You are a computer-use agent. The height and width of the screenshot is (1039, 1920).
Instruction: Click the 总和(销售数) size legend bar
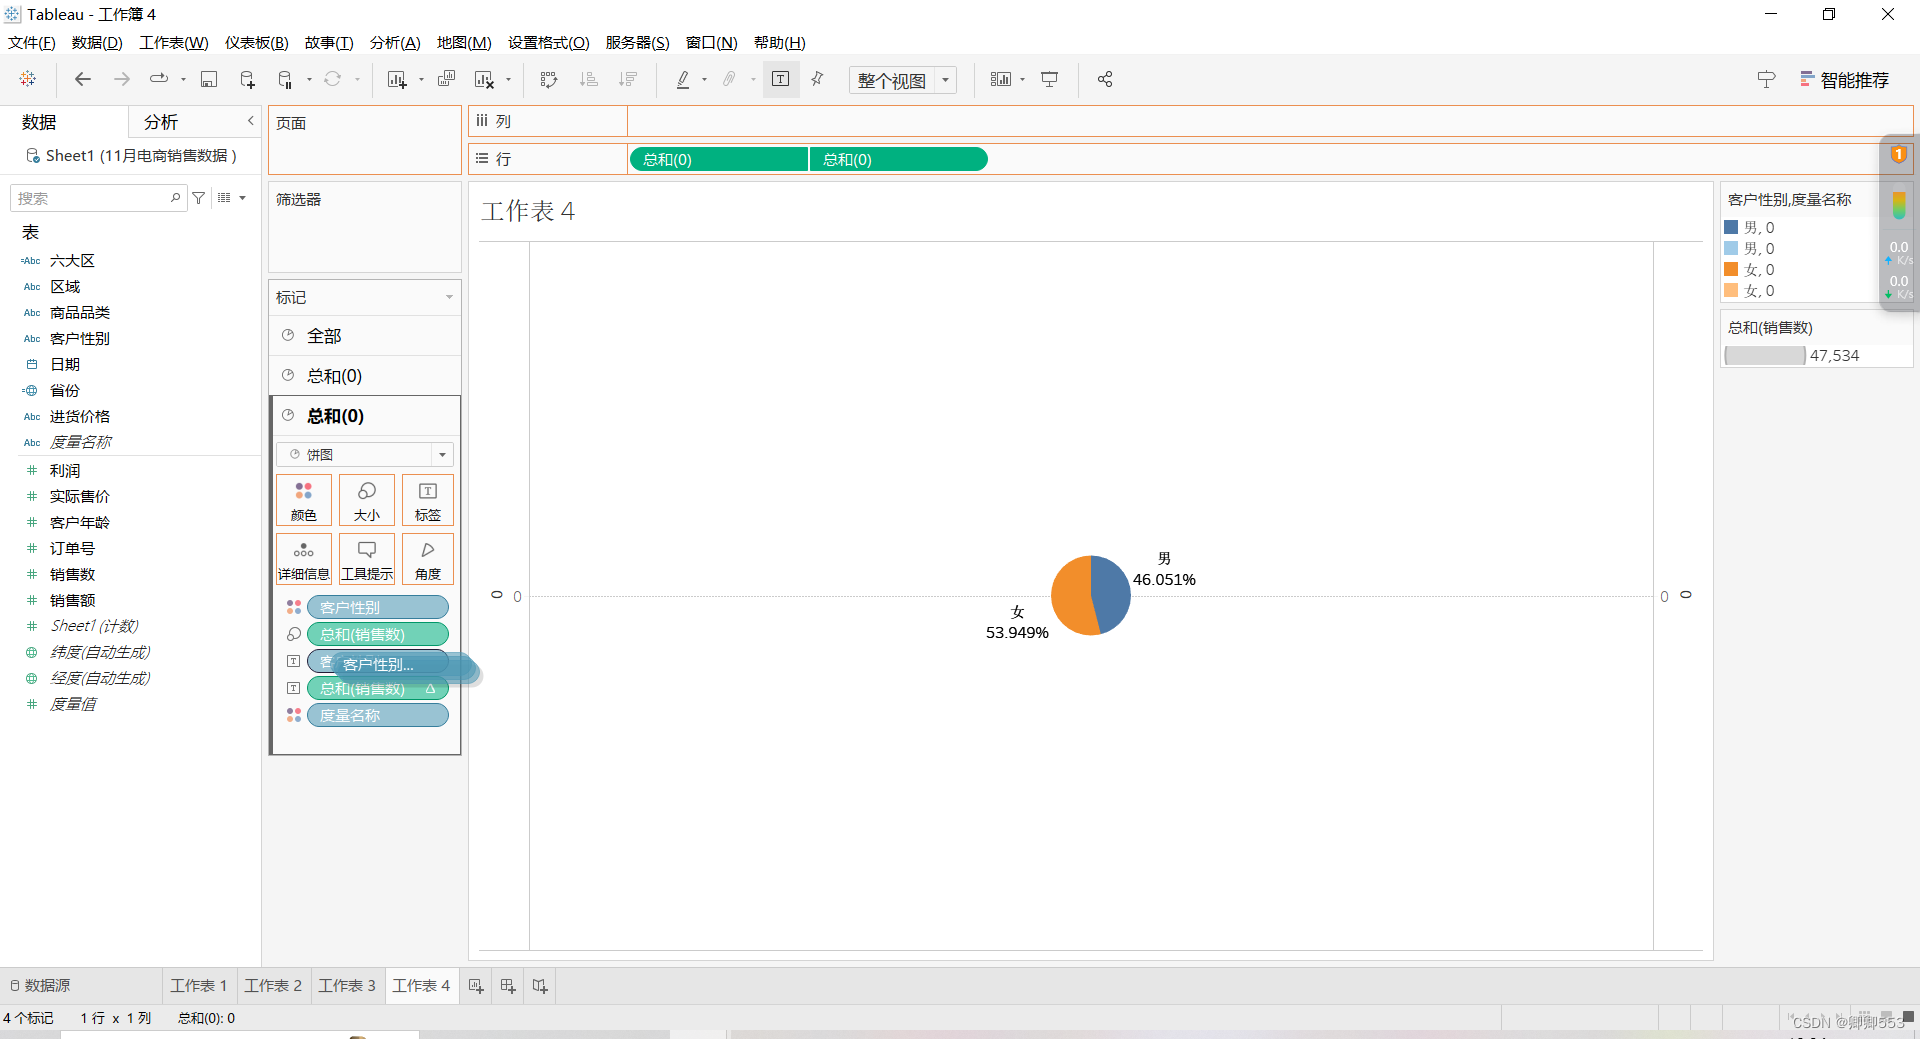click(x=1765, y=355)
